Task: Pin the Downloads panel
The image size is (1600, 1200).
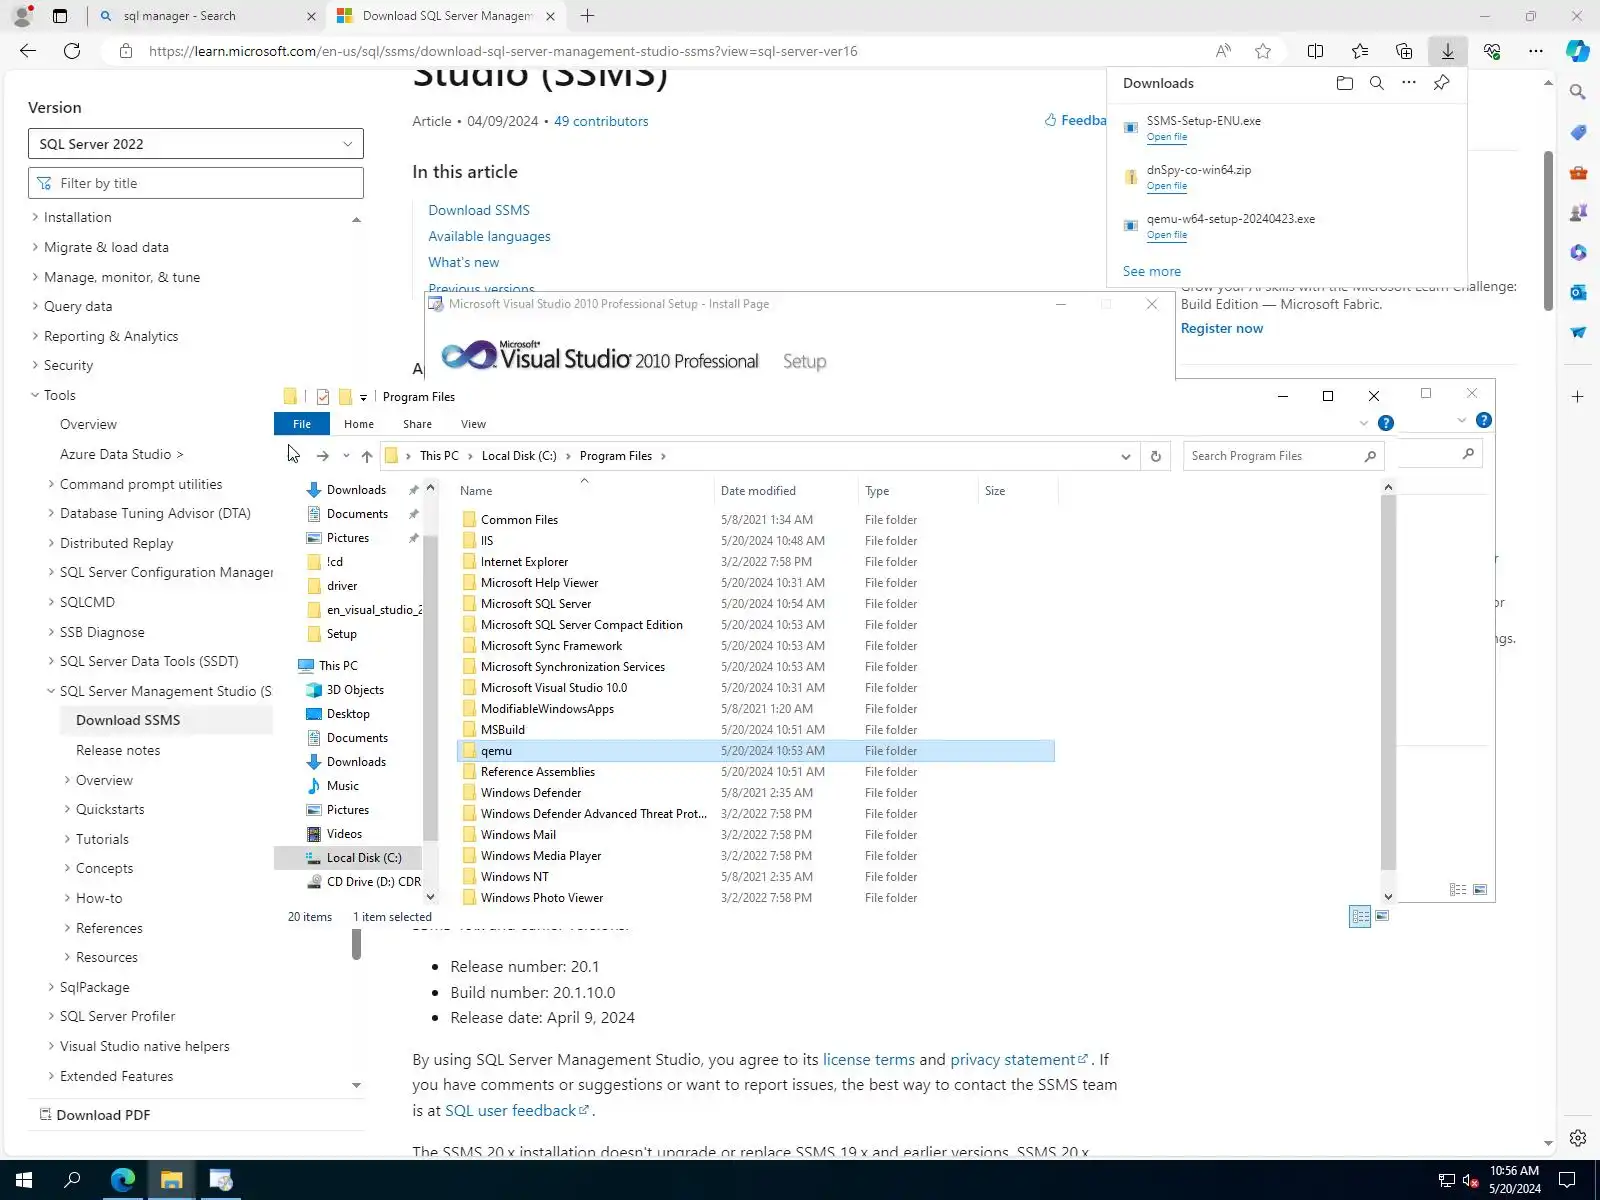Action: [x=1441, y=83]
